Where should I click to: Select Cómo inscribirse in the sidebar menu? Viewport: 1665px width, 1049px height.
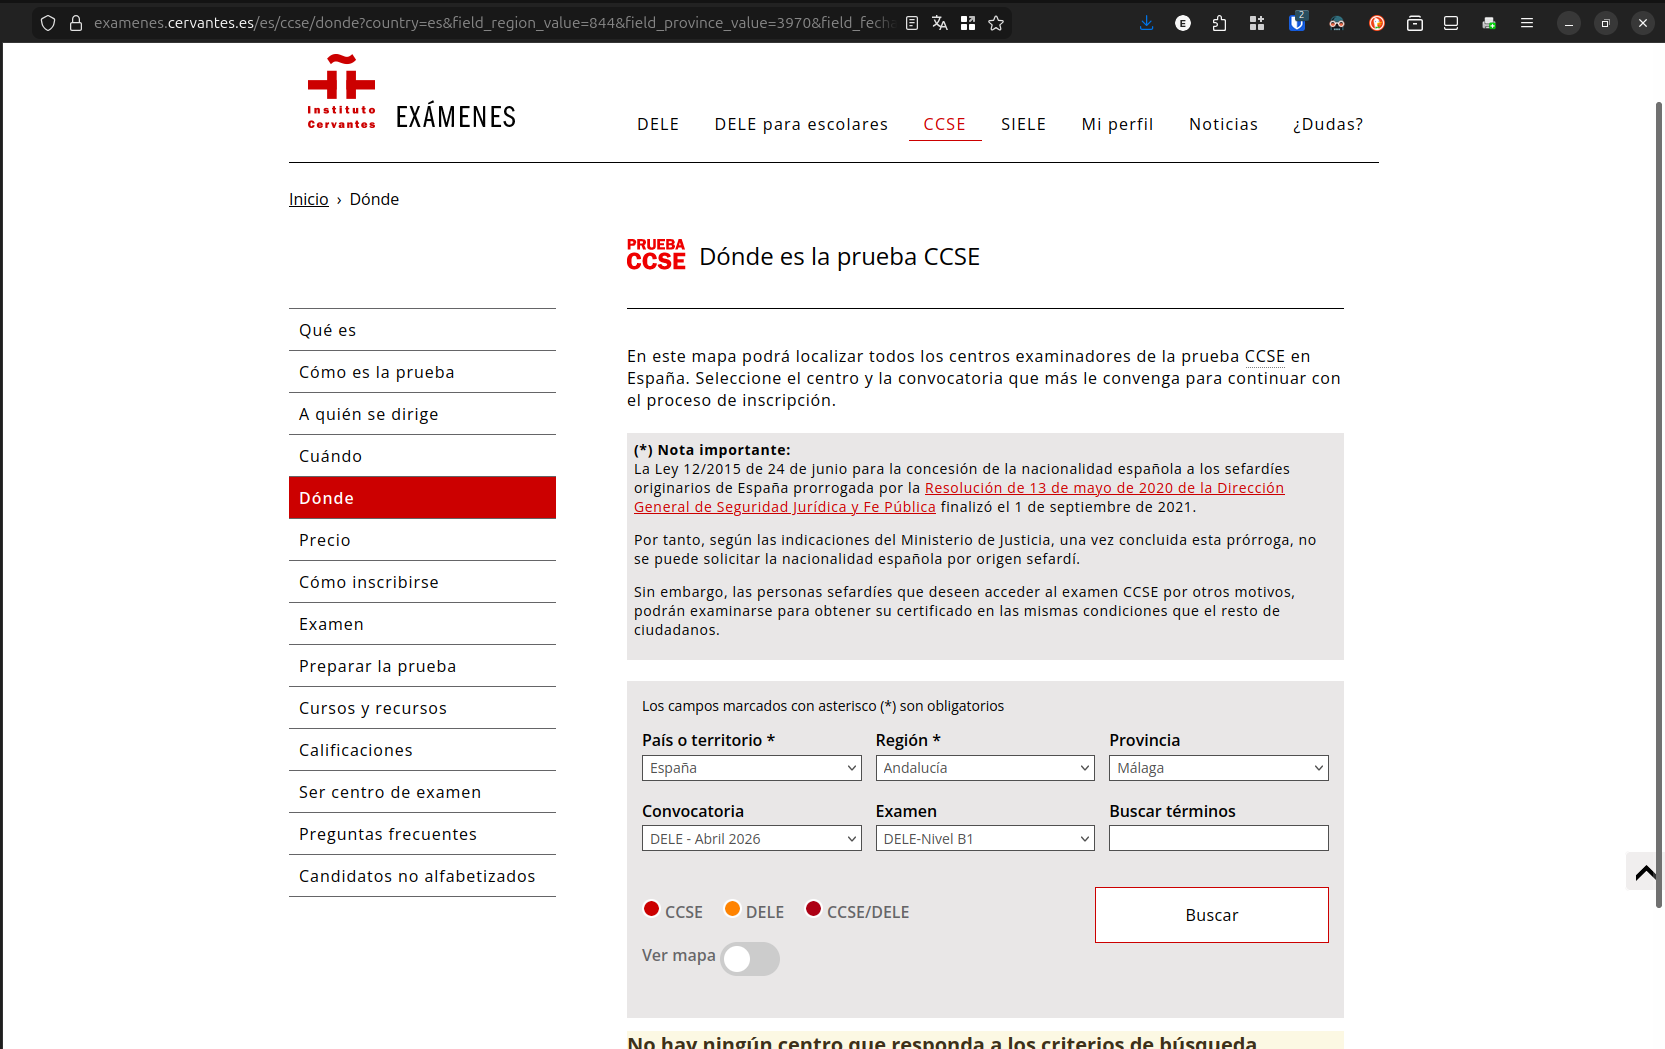tap(369, 582)
